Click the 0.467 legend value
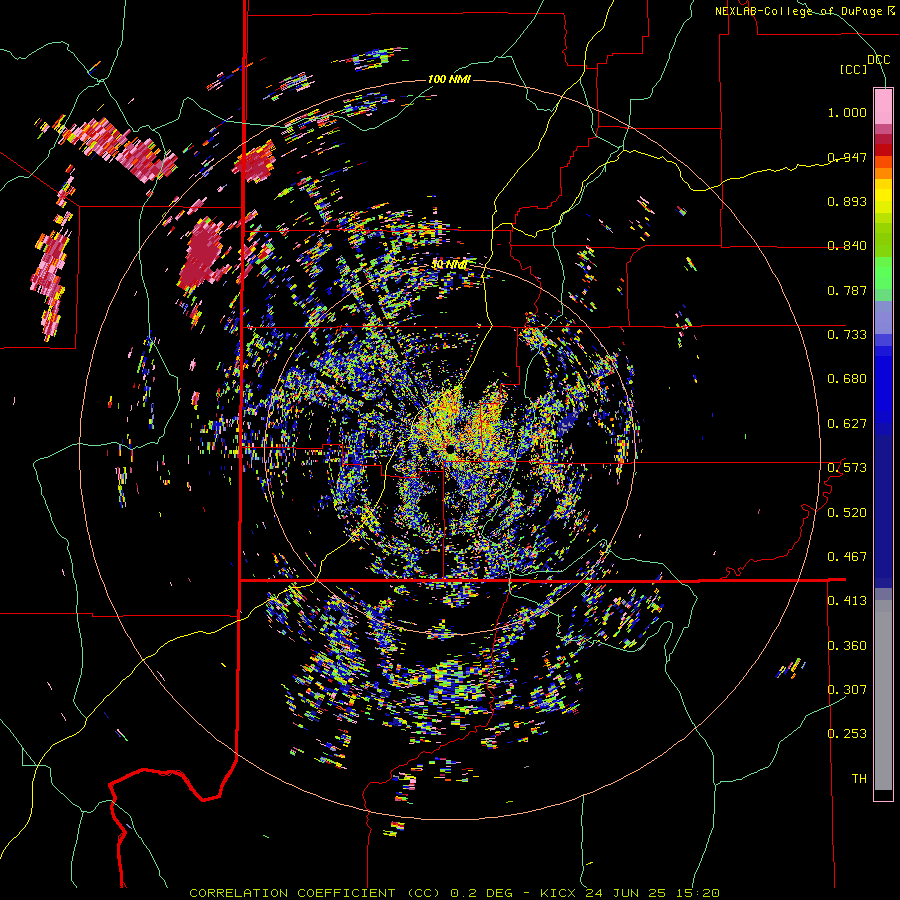The height and width of the screenshot is (900, 900). pos(847,557)
